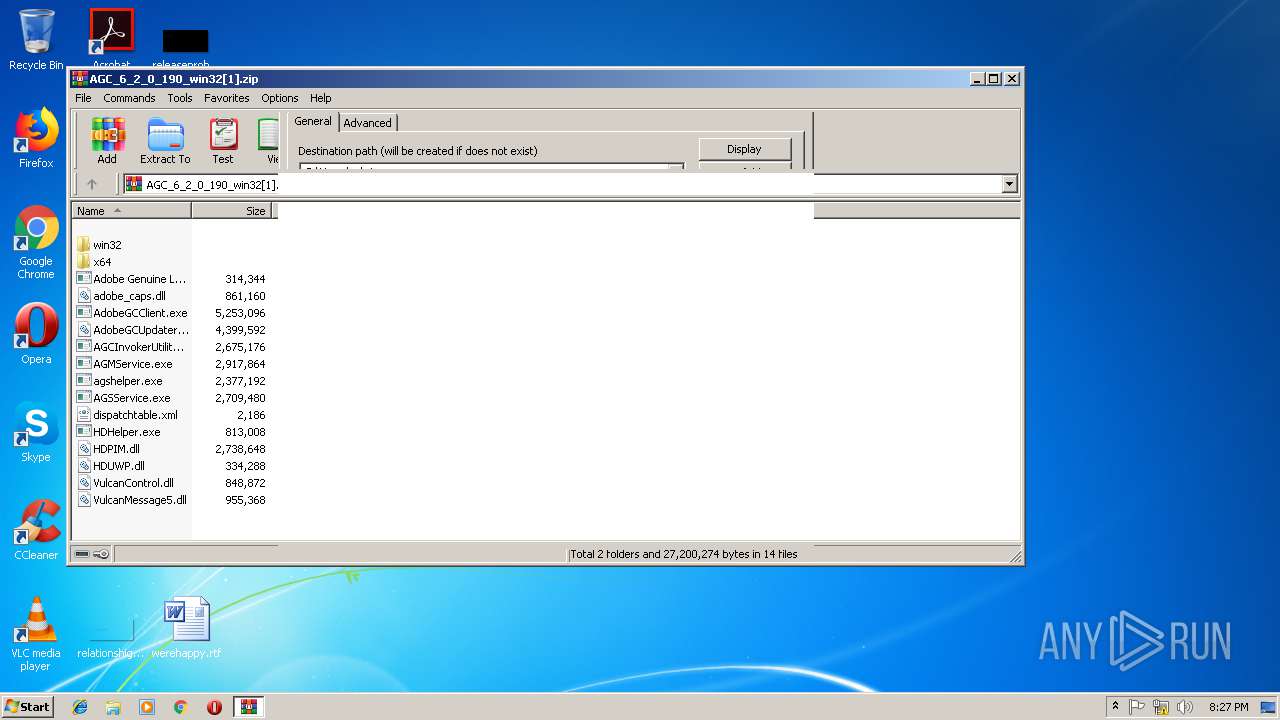Click the HDHelper.exe file icon

84,432
